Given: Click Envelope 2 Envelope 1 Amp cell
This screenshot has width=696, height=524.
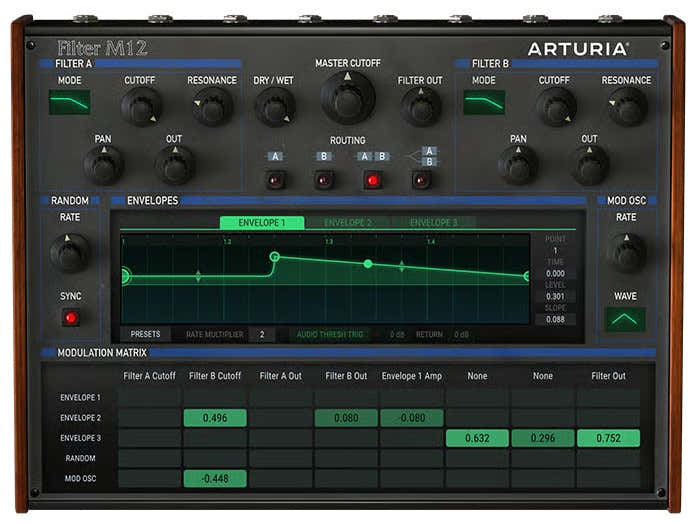Looking at the screenshot, I should point(412,418).
